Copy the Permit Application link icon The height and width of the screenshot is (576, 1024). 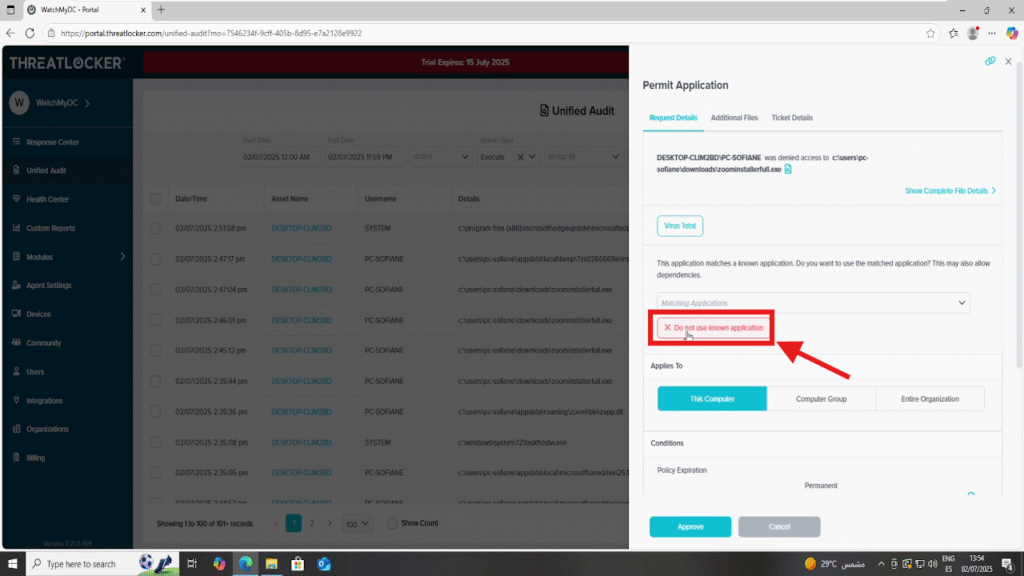pyautogui.click(x=990, y=61)
